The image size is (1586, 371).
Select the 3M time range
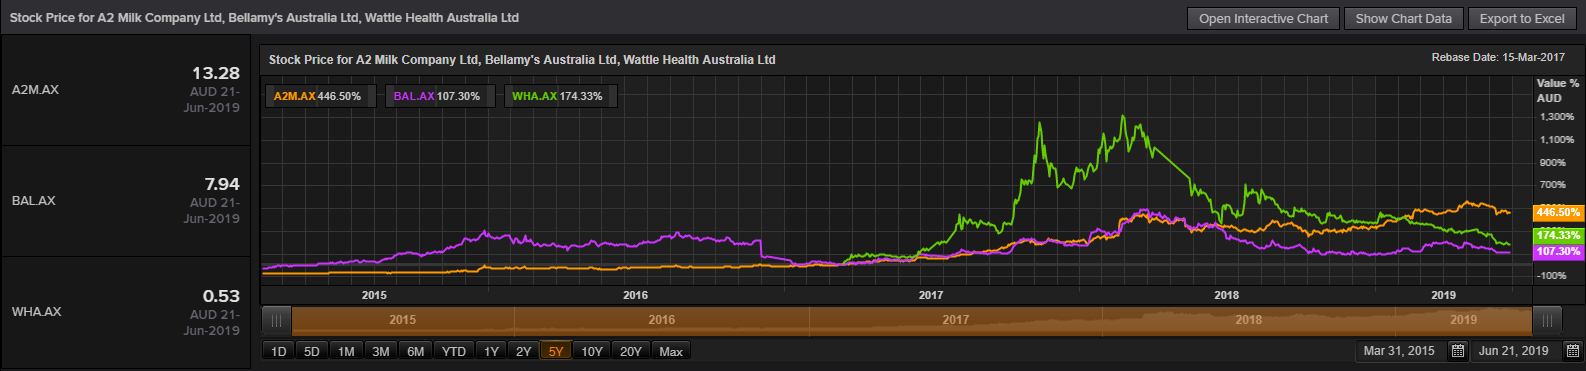pyautogui.click(x=381, y=351)
